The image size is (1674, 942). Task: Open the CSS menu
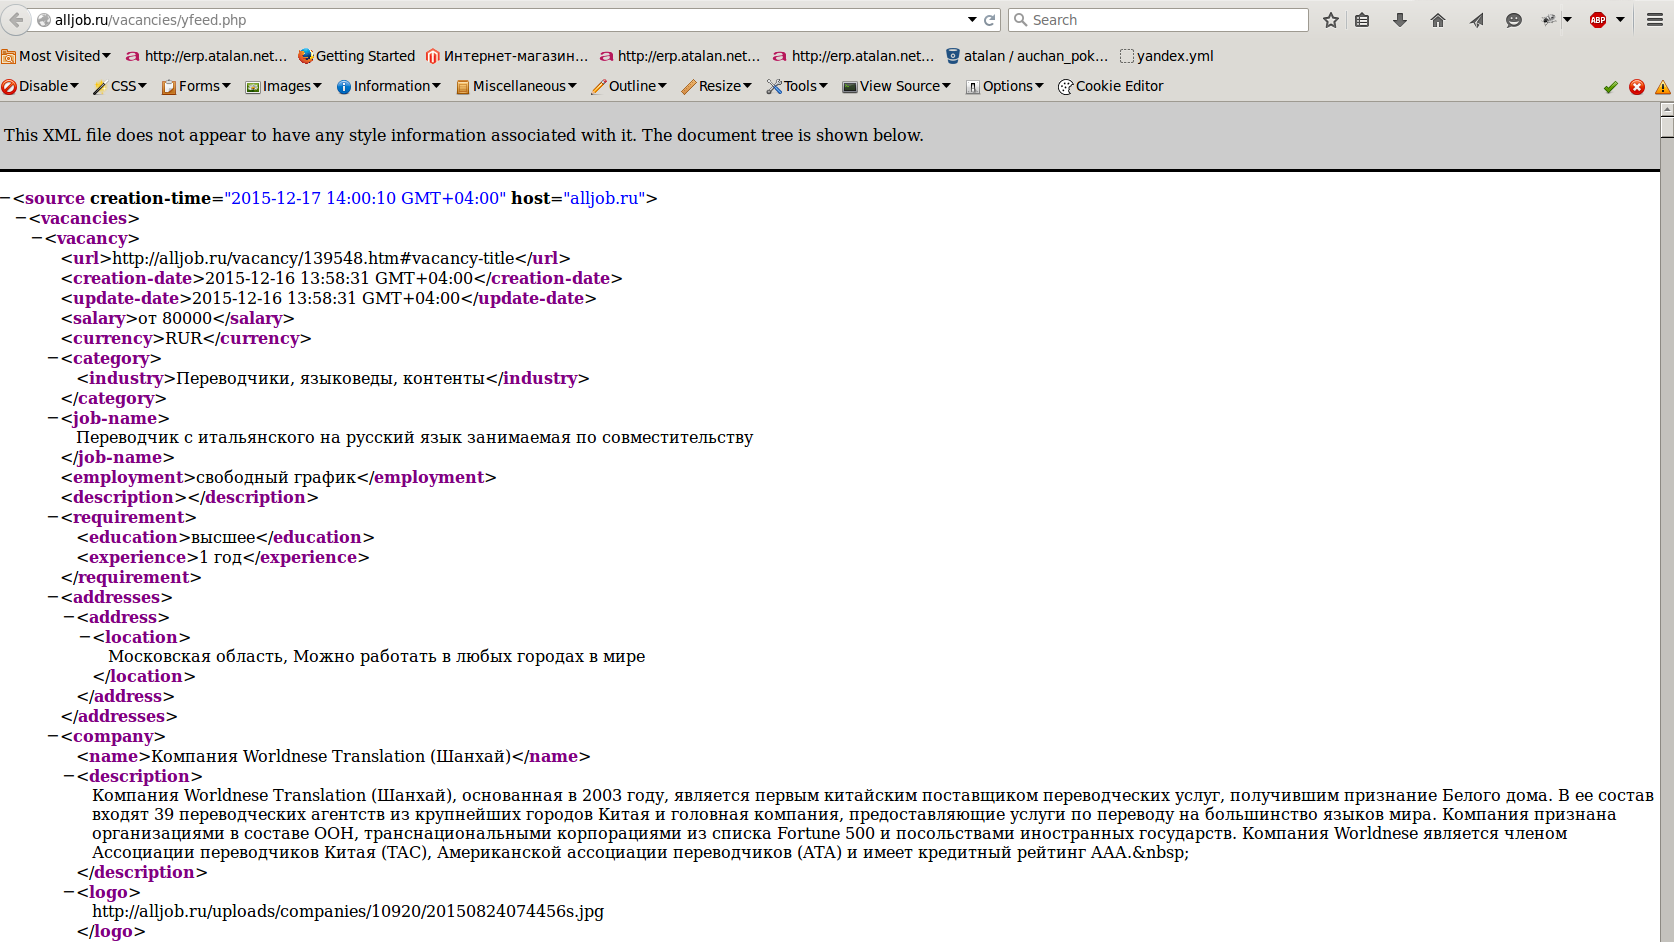click(x=119, y=86)
